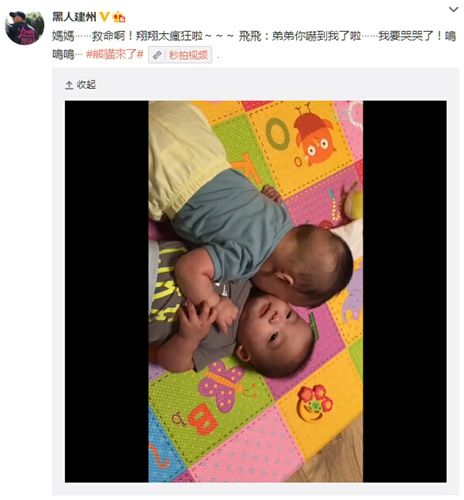The height and width of the screenshot is (500, 464).
Task: Click the golden V verified badge
Action: pos(105,16)
